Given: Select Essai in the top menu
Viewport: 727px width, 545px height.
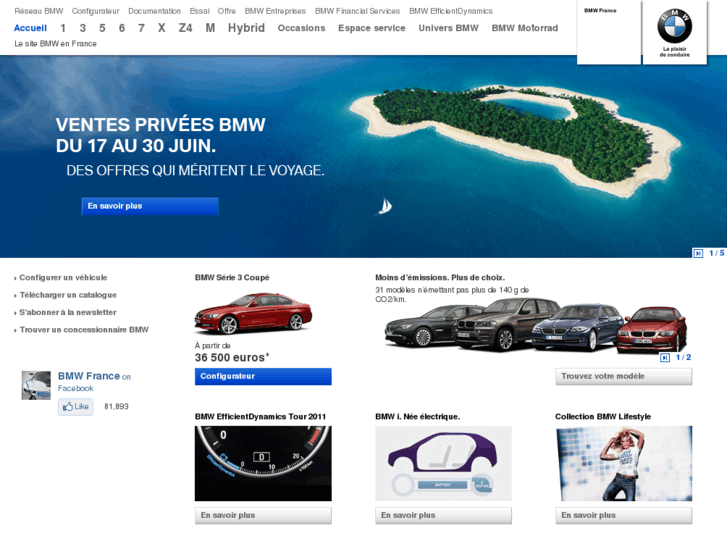Looking at the screenshot, I should click(x=199, y=11).
